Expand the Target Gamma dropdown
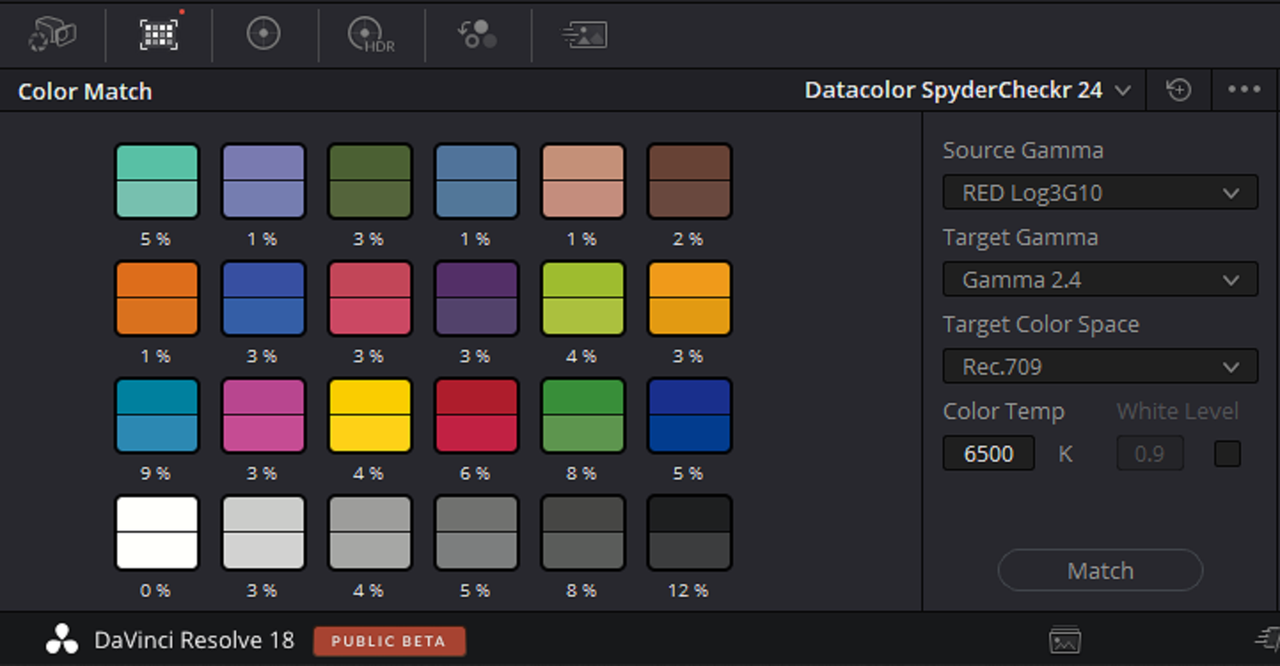The width and height of the screenshot is (1280, 666). [x=1100, y=279]
